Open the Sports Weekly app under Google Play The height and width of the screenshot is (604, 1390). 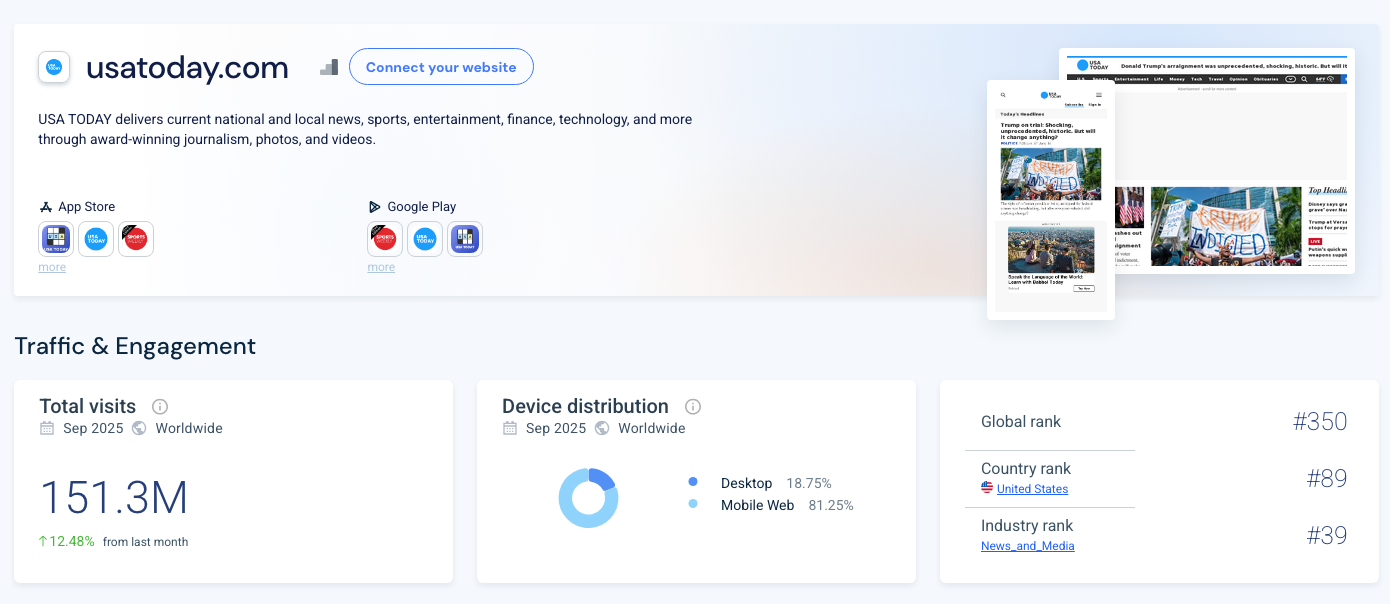[385, 239]
